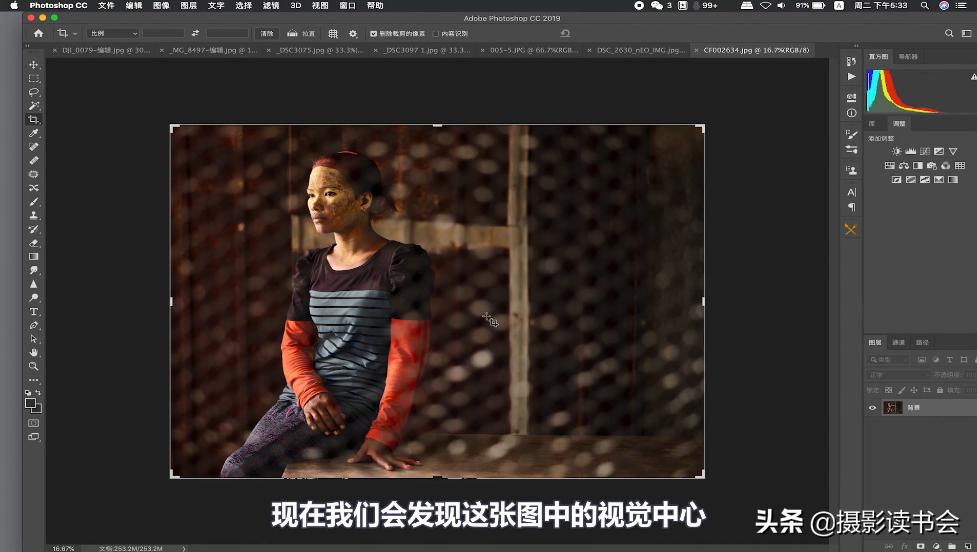Open the File menu

(106, 6)
